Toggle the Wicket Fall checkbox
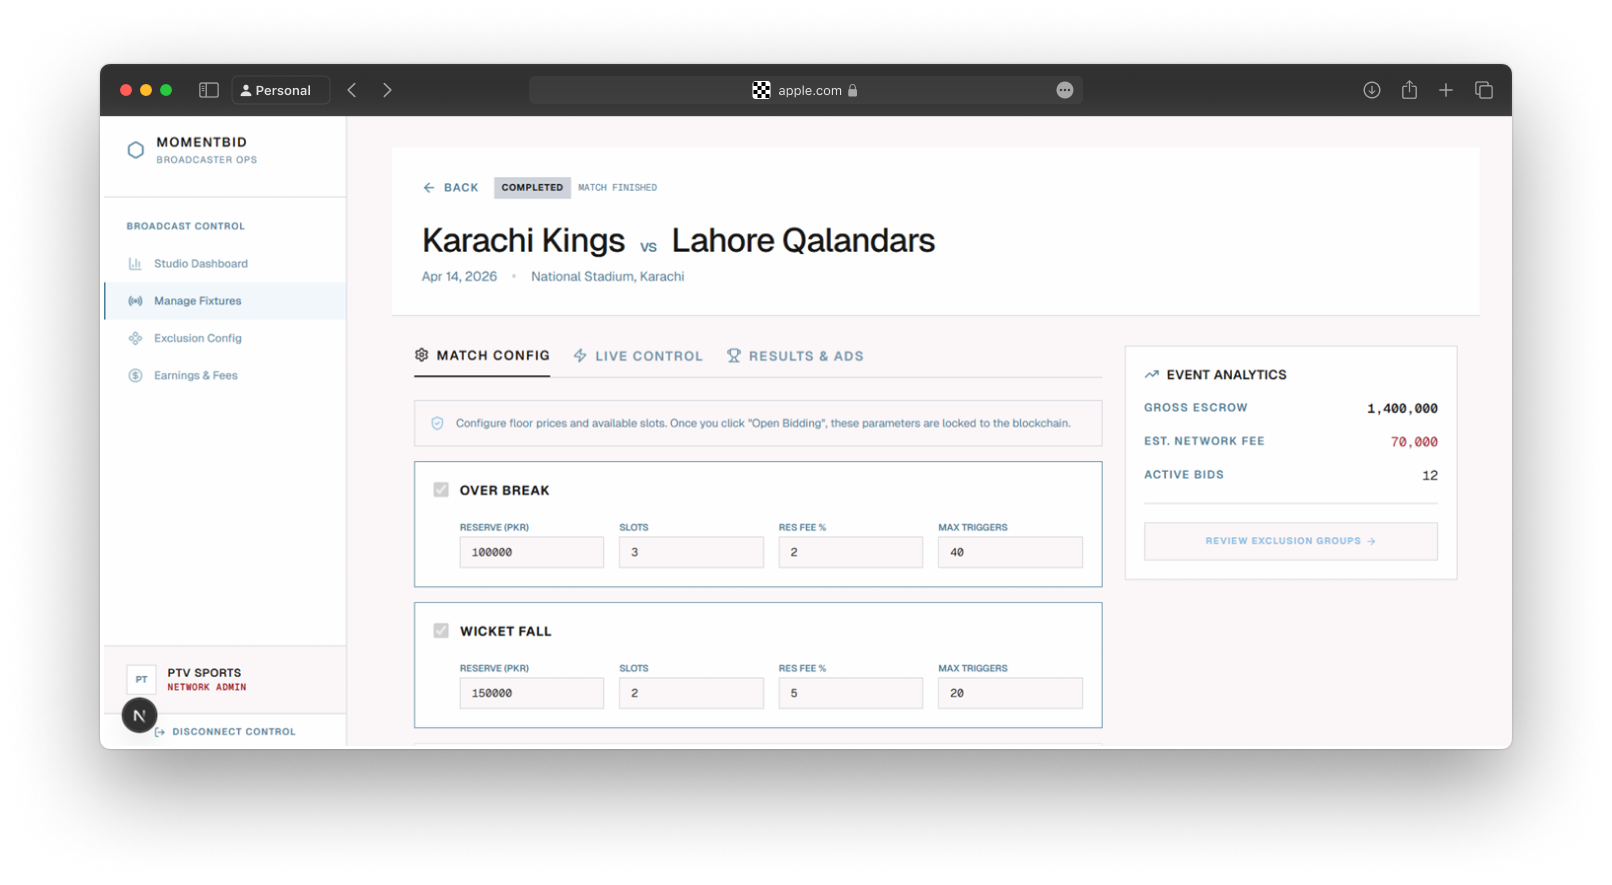The width and height of the screenshot is (1612, 885). click(x=441, y=631)
